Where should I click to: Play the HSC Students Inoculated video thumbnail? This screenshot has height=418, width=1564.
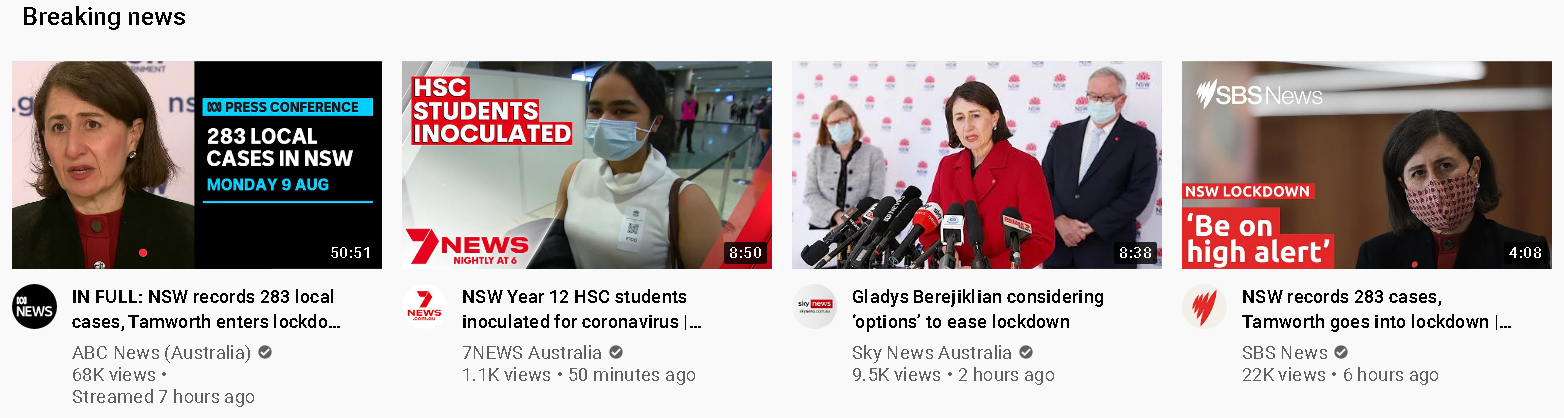point(587,165)
